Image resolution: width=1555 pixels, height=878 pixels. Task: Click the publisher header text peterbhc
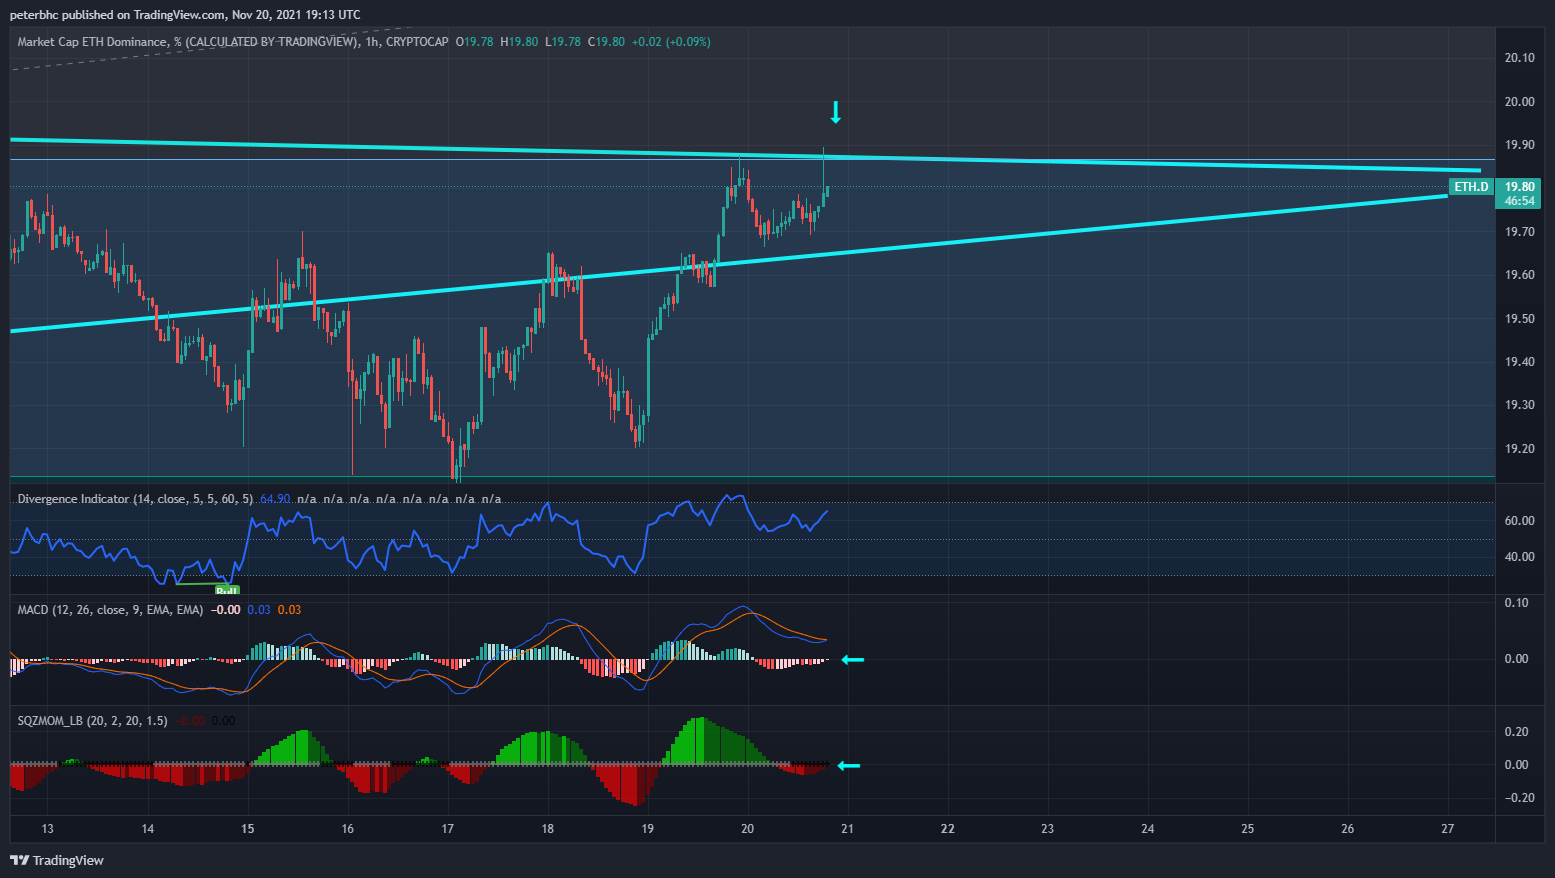coord(34,15)
